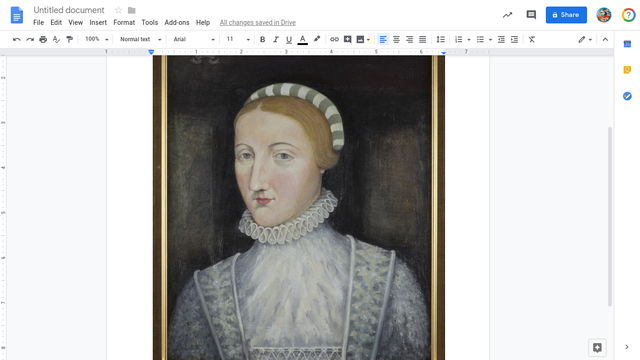Select the portrait image in document

click(299, 208)
